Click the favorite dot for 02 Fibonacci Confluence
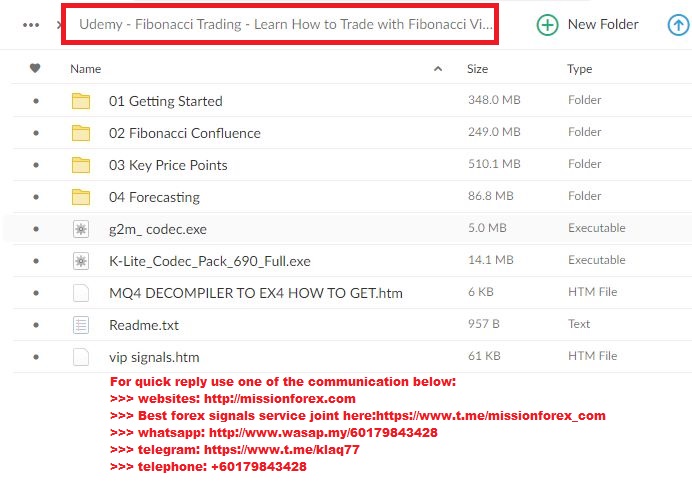The image size is (692, 495). [36, 133]
